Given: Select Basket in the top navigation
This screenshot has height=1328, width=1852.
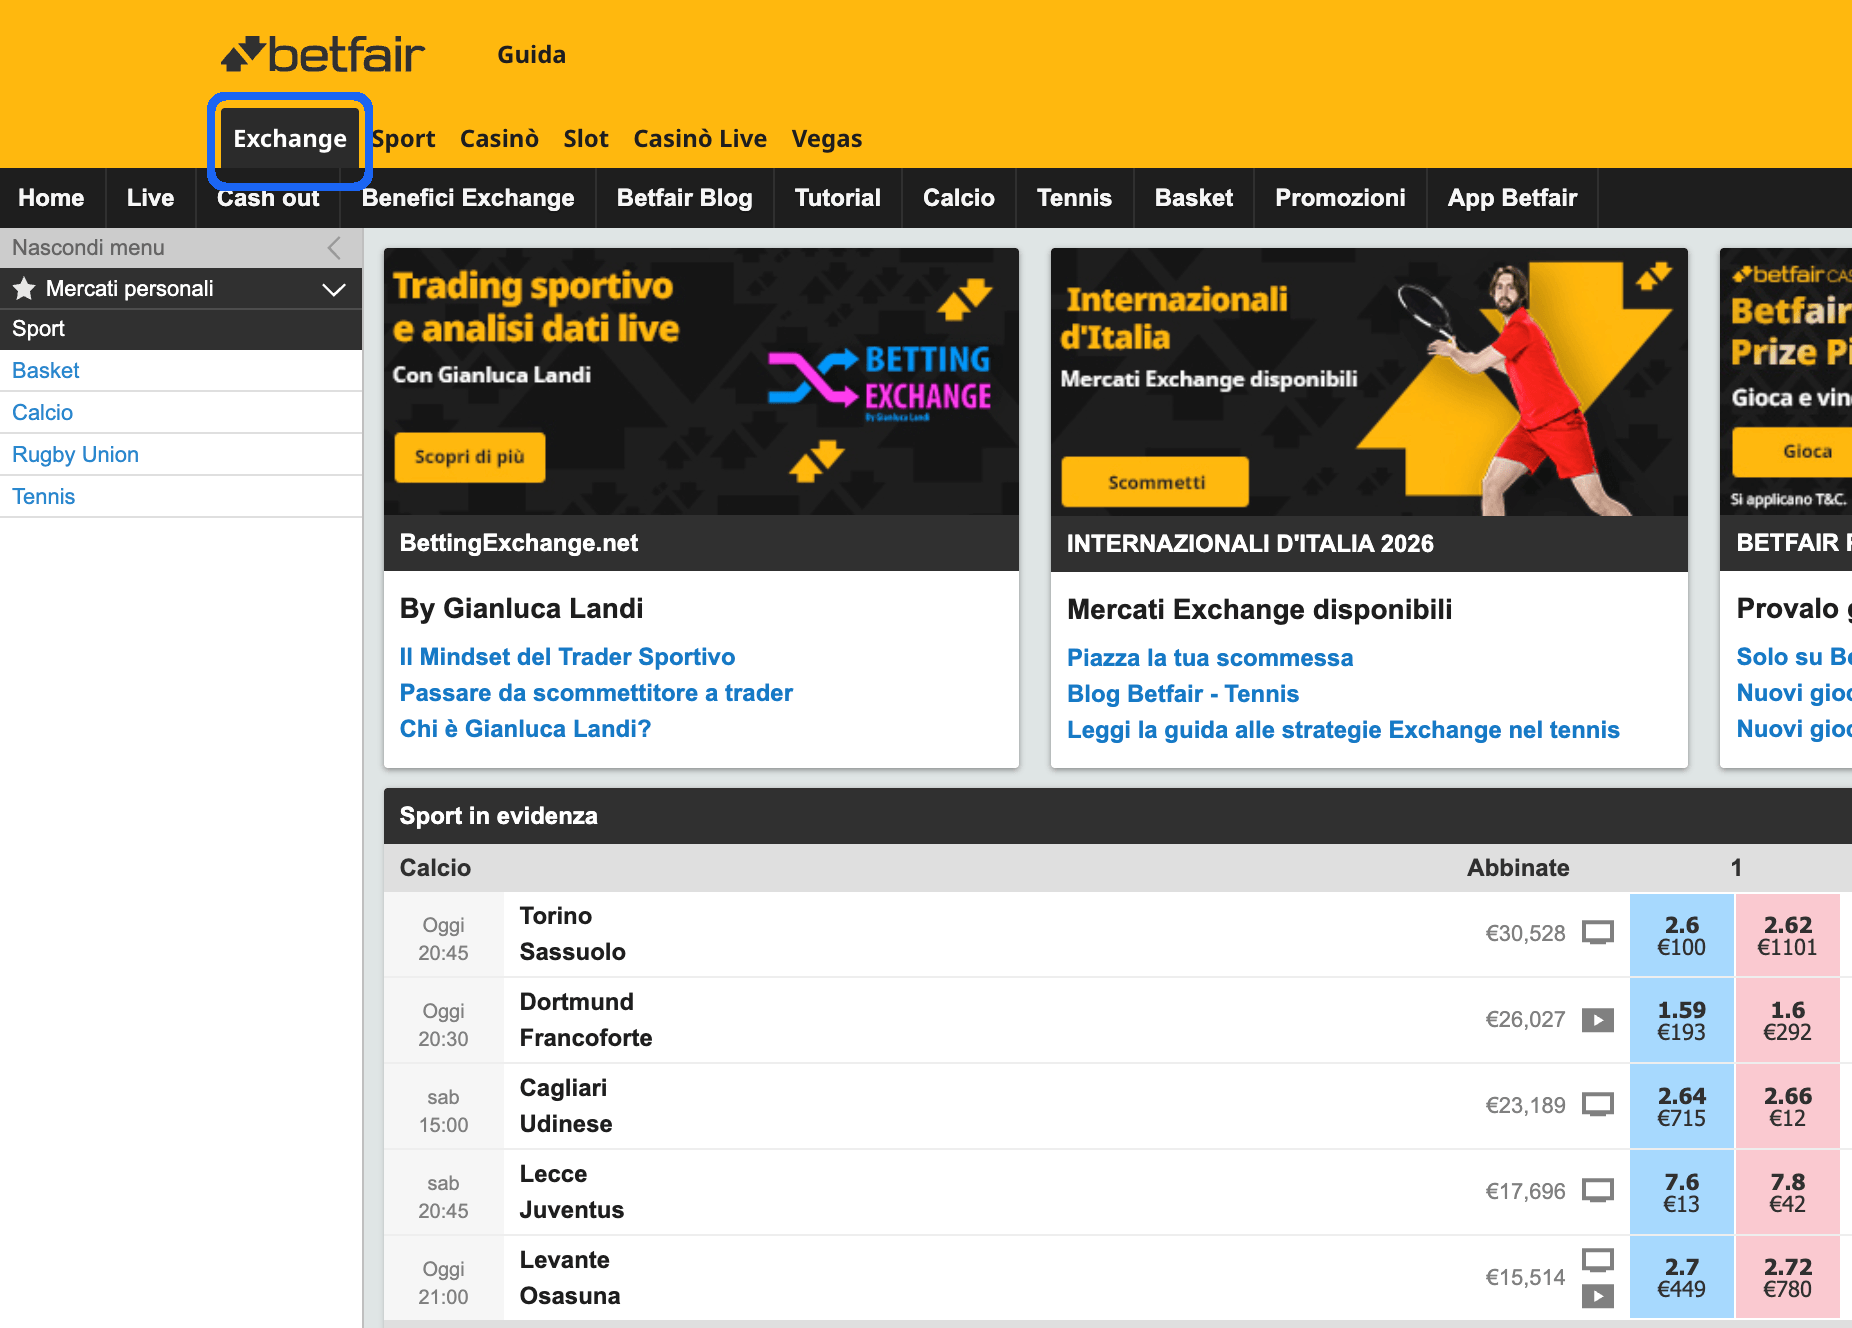Looking at the screenshot, I should [1194, 198].
